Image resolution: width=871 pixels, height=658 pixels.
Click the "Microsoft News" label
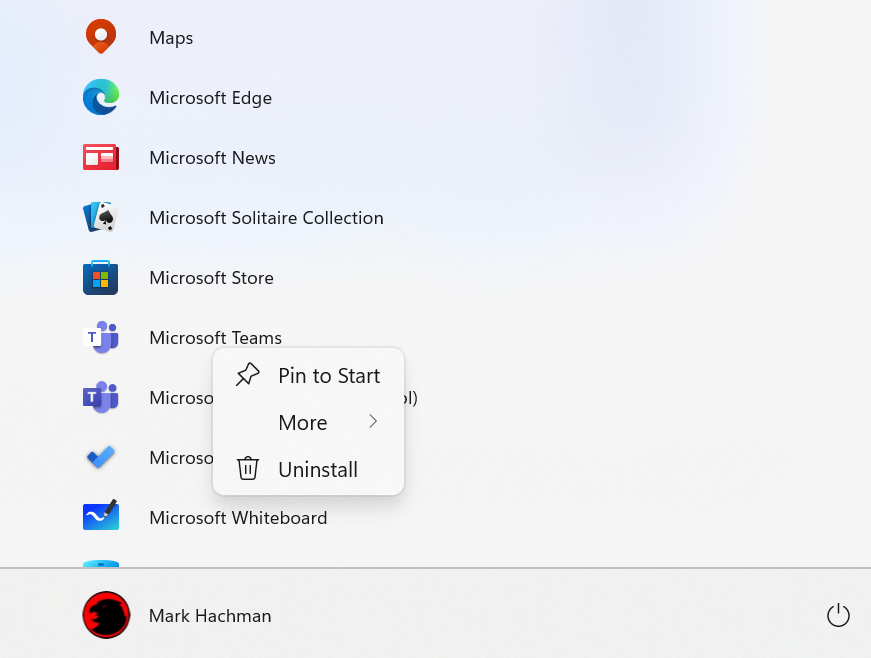pyautogui.click(x=212, y=158)
